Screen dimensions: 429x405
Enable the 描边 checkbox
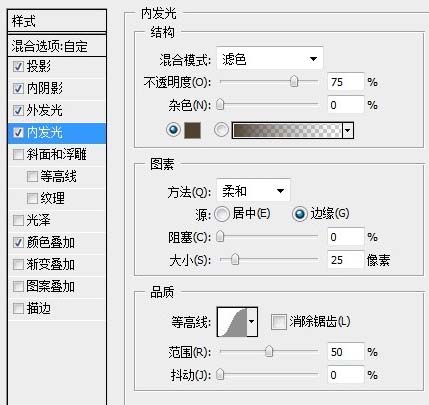pyautogui.click(x=18, y=309)
